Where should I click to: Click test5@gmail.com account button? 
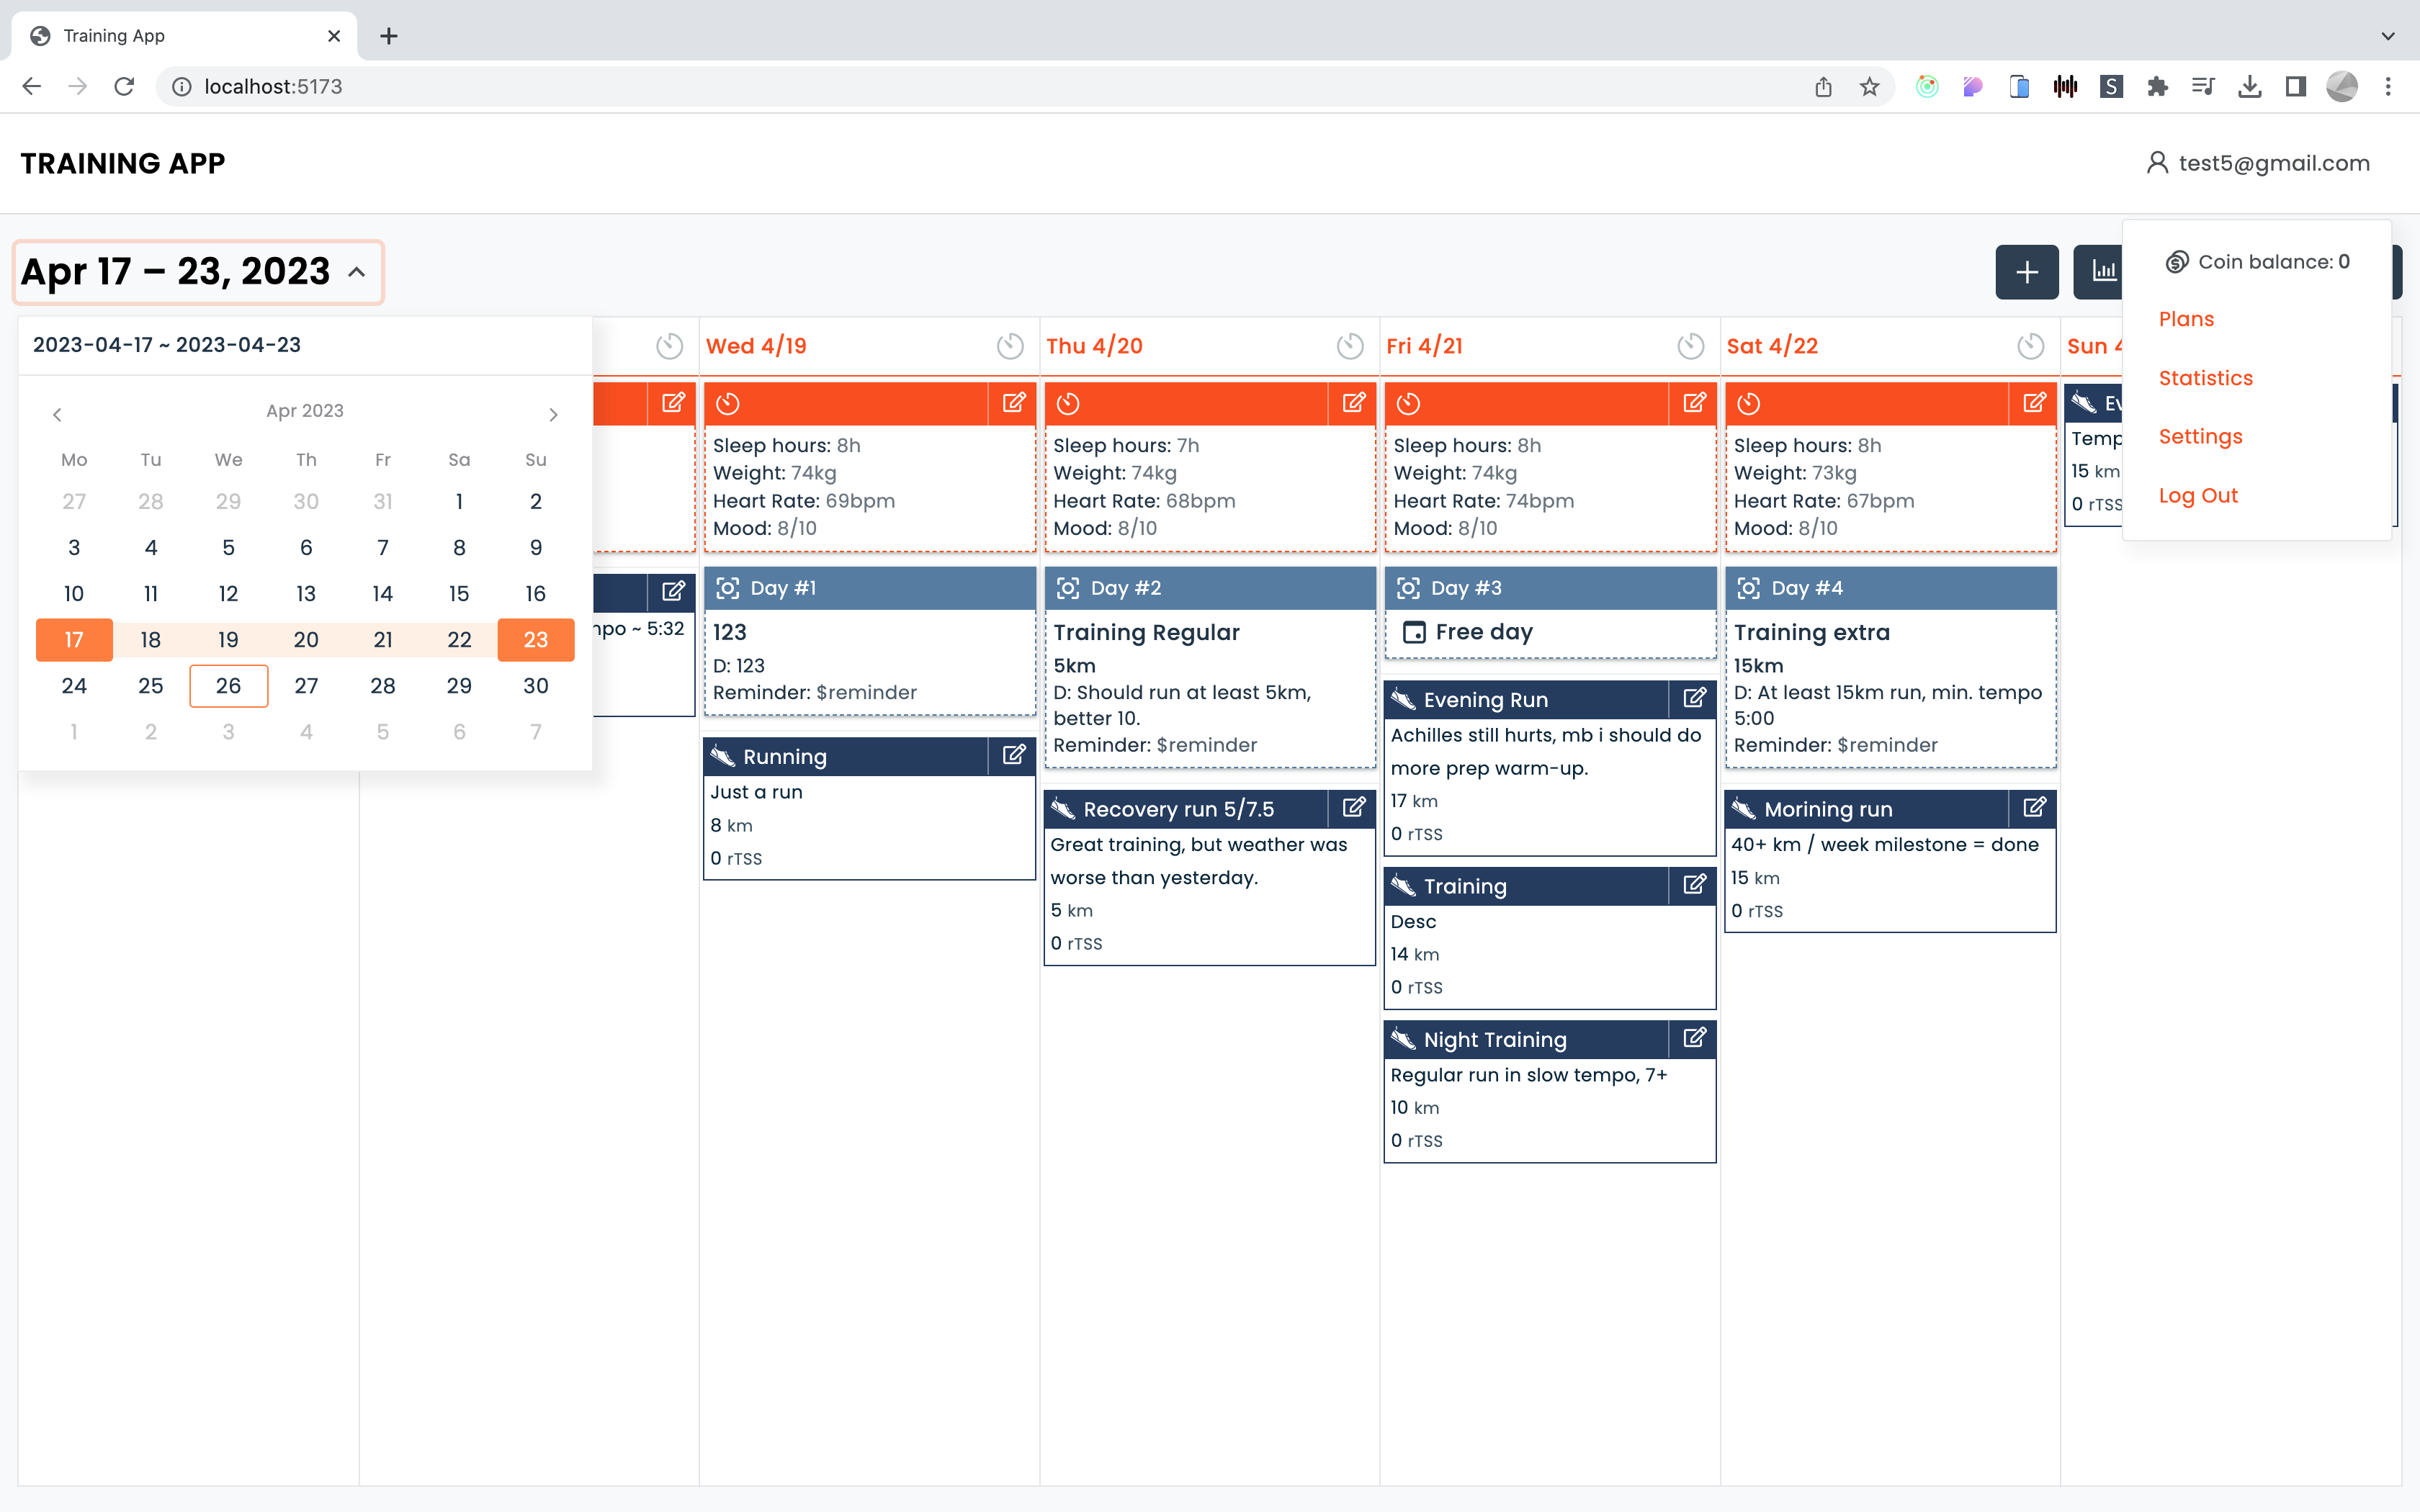[2258, 163]
